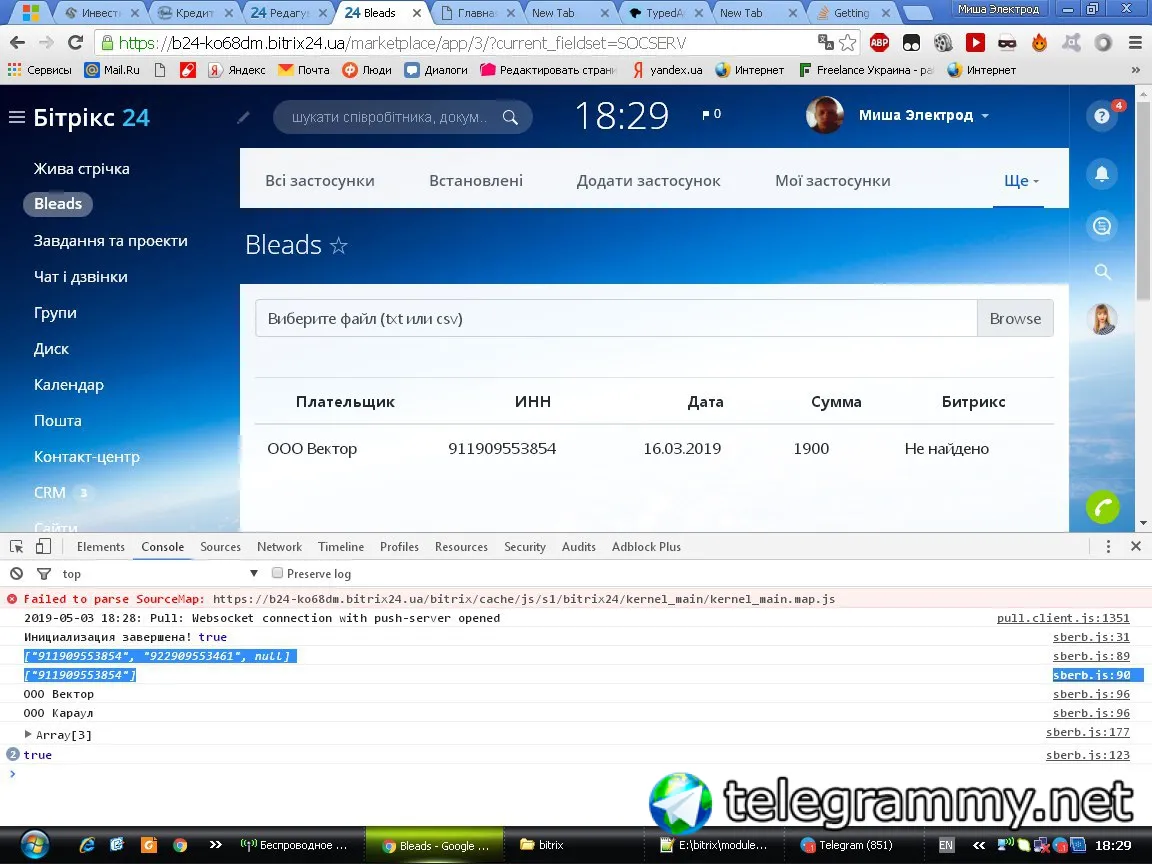Open the console top context dropdown
Image resolution: width=1152 pixels, height=864 pixels.
[x=160, y=573]
